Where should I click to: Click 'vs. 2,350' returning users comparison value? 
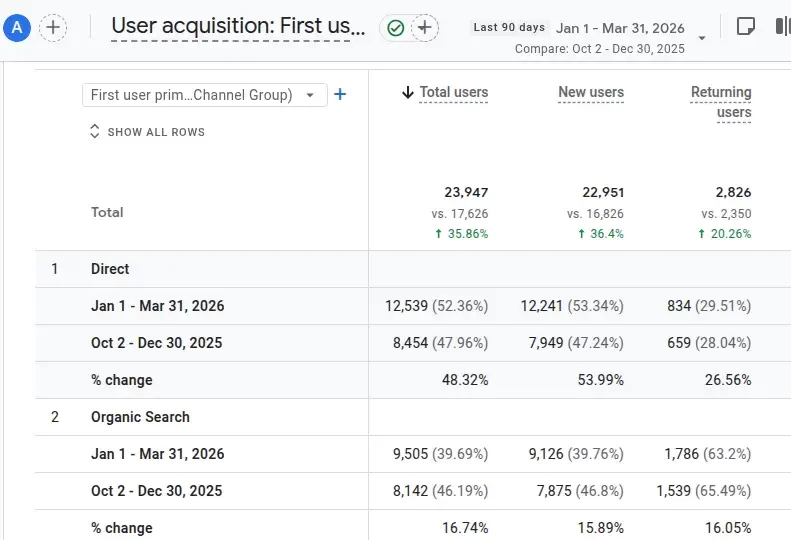pos(726,214)
